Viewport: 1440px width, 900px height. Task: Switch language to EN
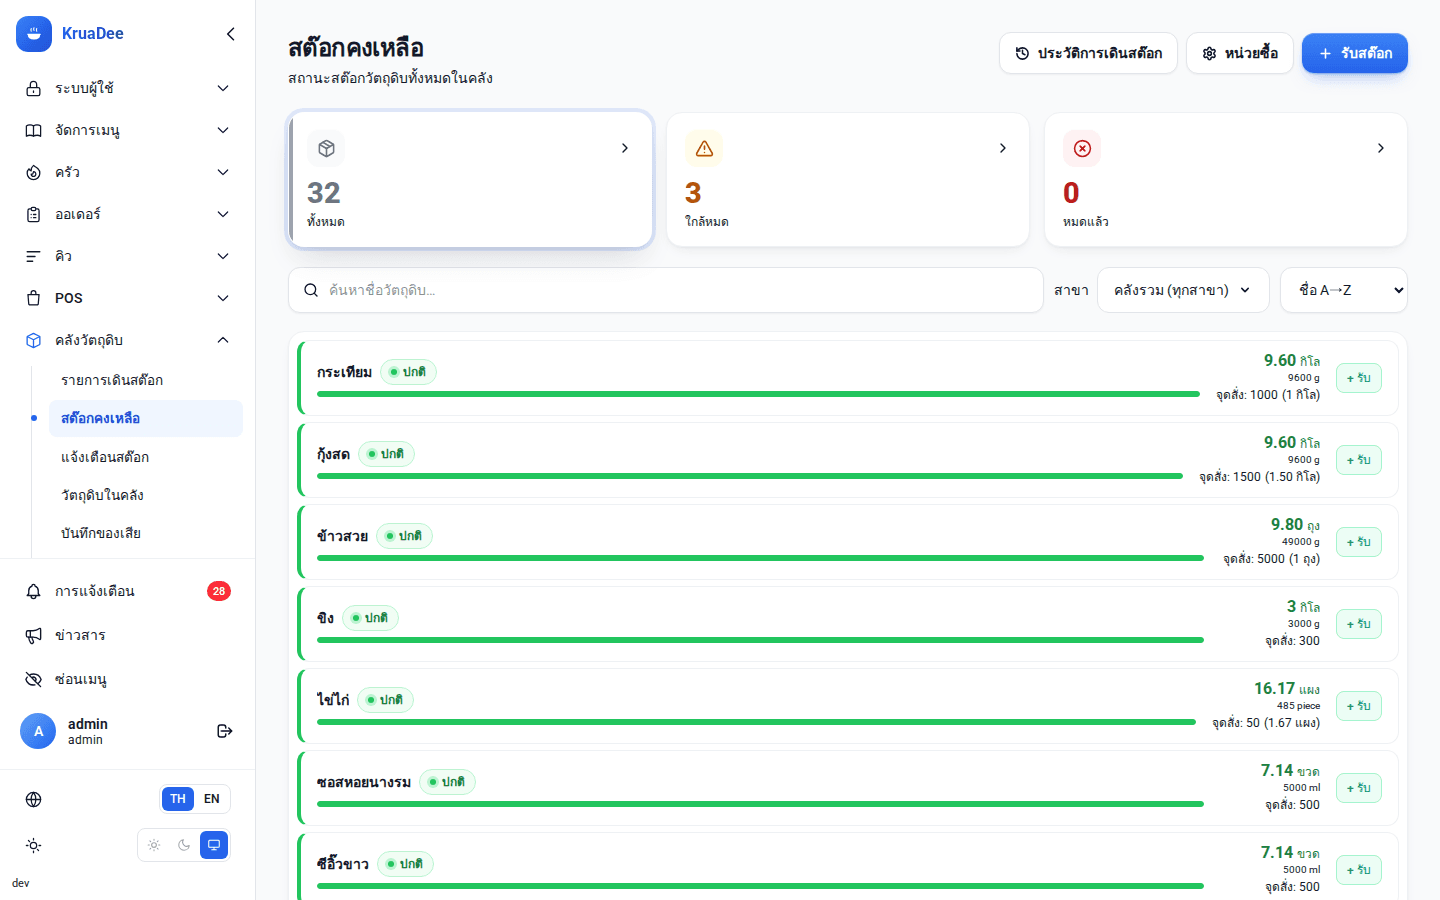tap(212, 799)
